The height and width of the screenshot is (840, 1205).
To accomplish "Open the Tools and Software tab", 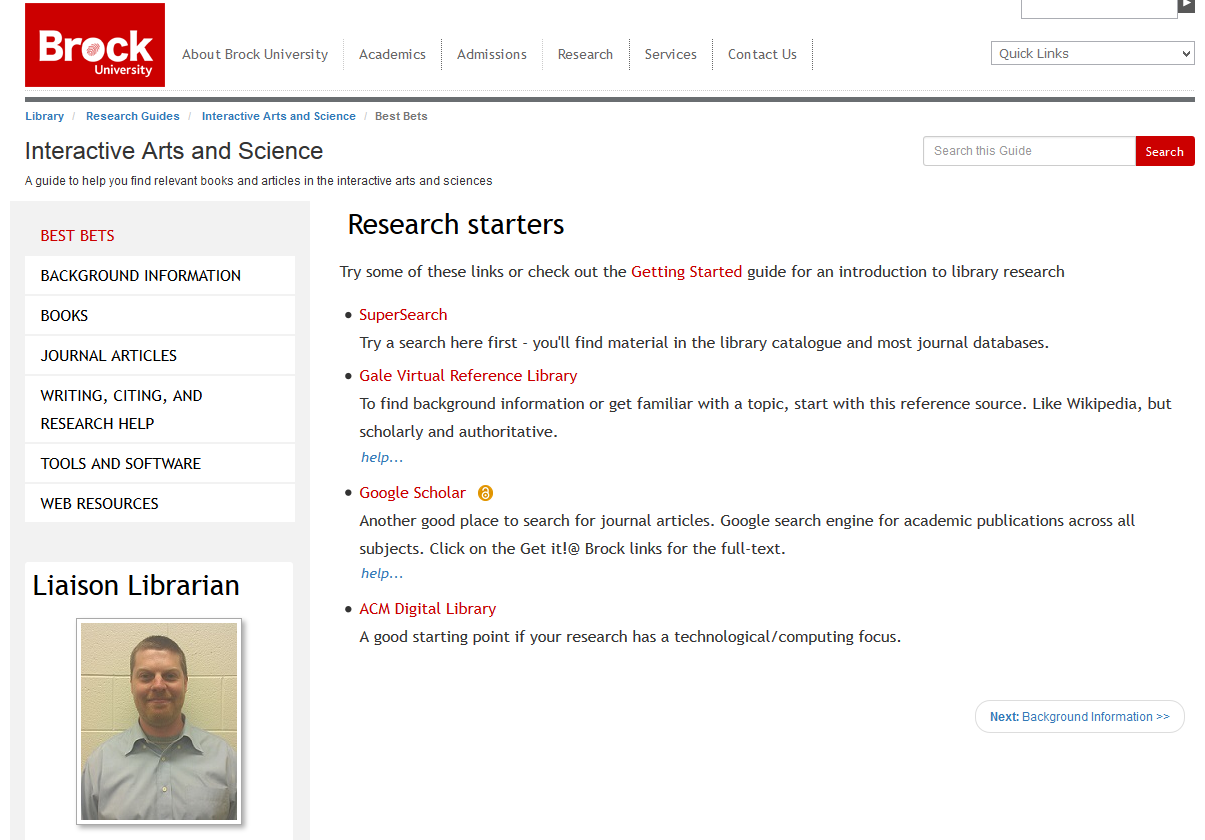I will (x=160, y=464).
